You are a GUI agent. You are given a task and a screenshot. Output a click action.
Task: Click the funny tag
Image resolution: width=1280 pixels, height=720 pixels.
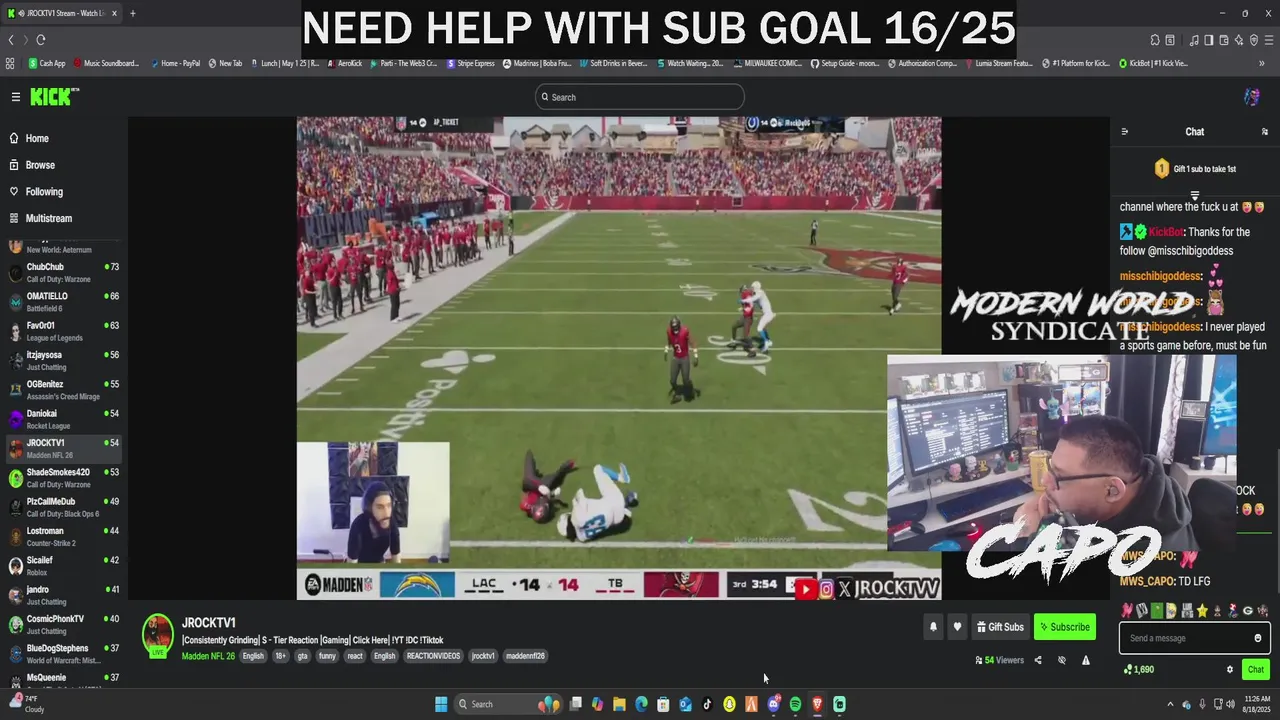pos(327,656)
